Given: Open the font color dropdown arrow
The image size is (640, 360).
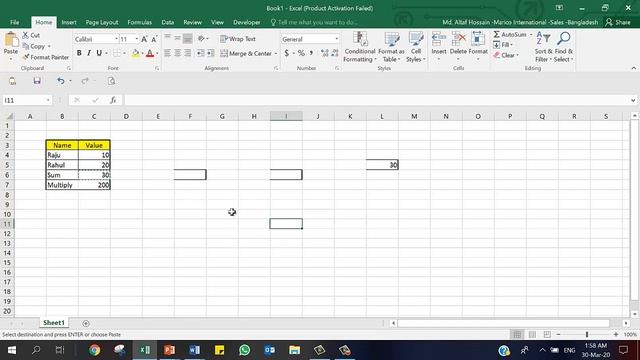Looking at the screenshot, I should pyautogui.click(x=157, y=53).
